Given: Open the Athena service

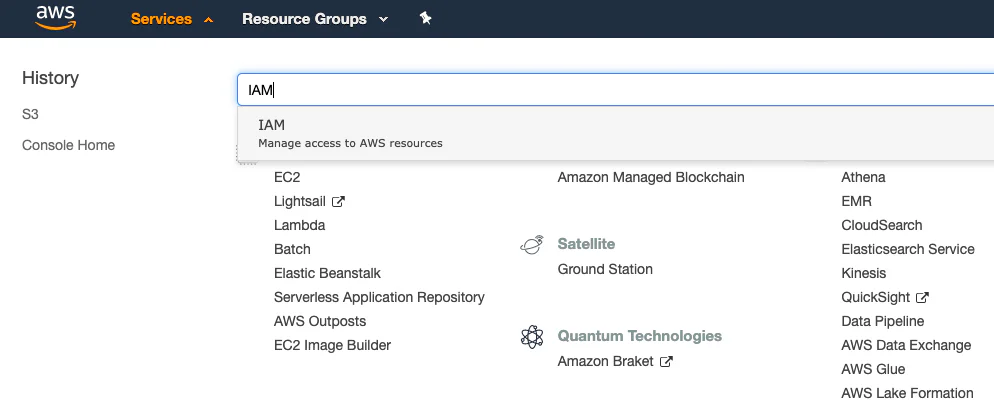Looking at the screenshot, I should click(863, 177).
